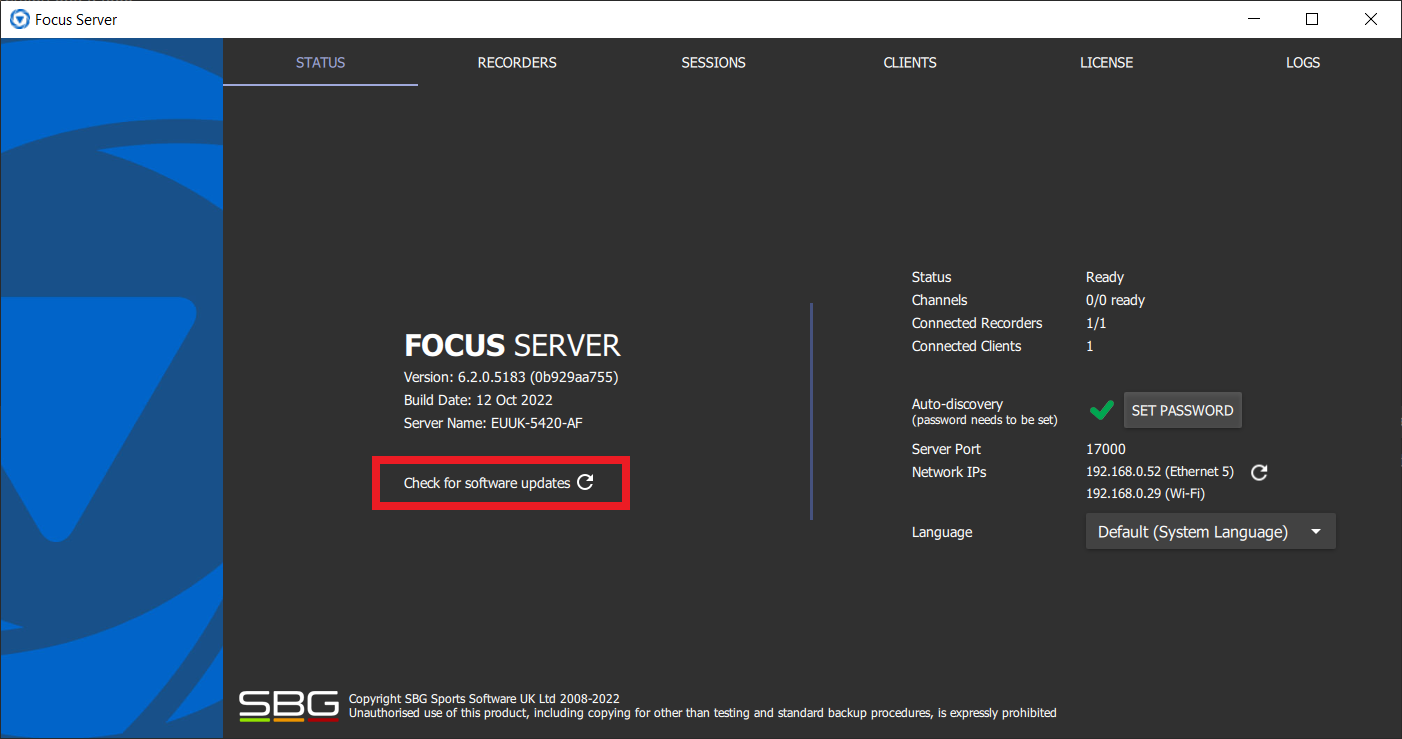
Task: Open the LOGS tab
Action: 1303,62
